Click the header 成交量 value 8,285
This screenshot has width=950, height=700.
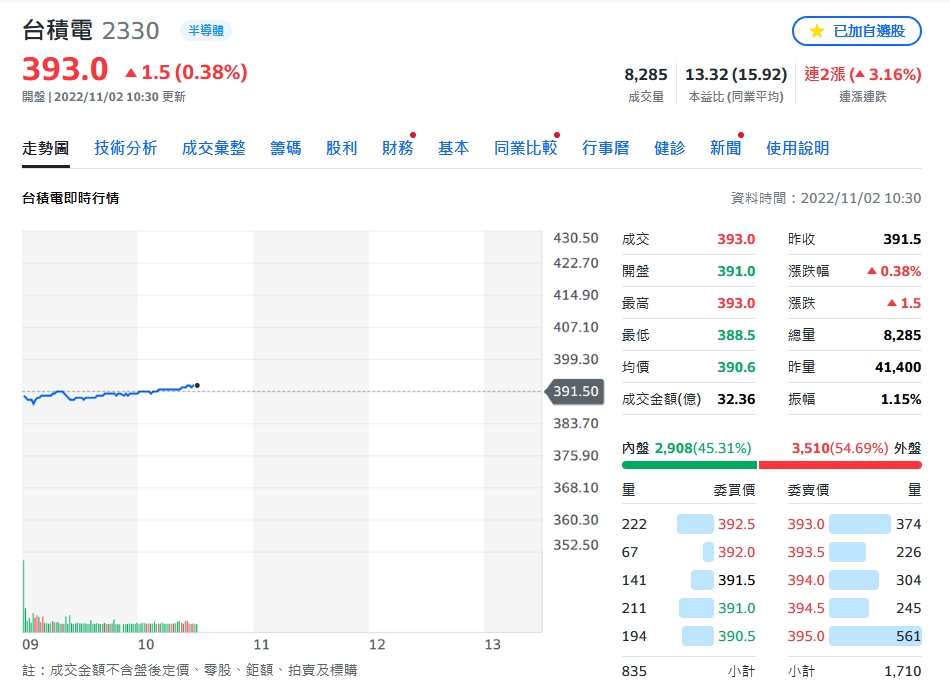click(x=646, y=74)
